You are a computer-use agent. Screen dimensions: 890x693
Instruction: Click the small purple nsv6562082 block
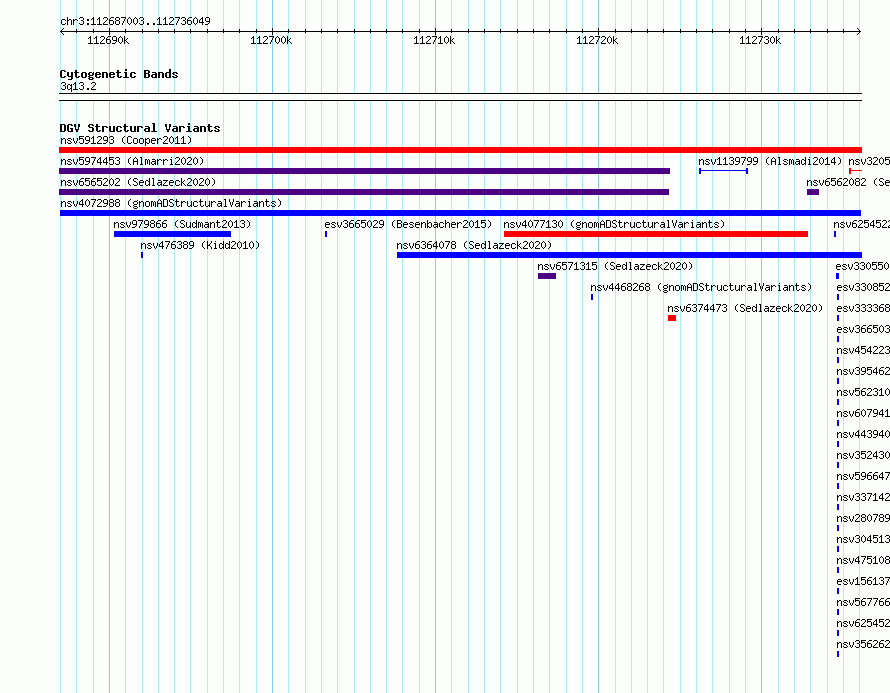click(x=813, y=192)
